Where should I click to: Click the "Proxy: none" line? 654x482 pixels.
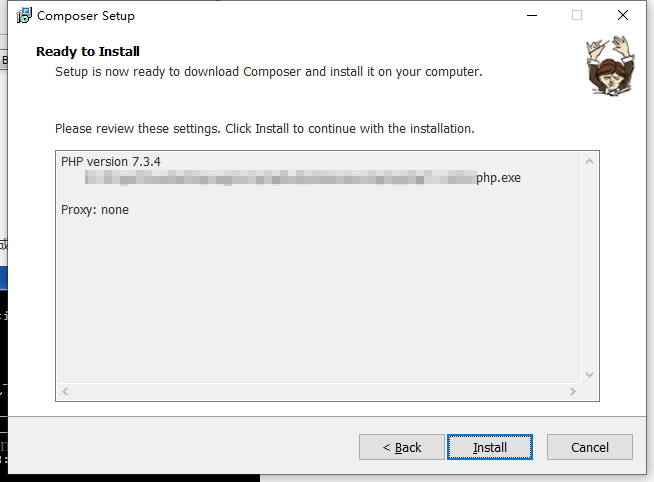95,210
